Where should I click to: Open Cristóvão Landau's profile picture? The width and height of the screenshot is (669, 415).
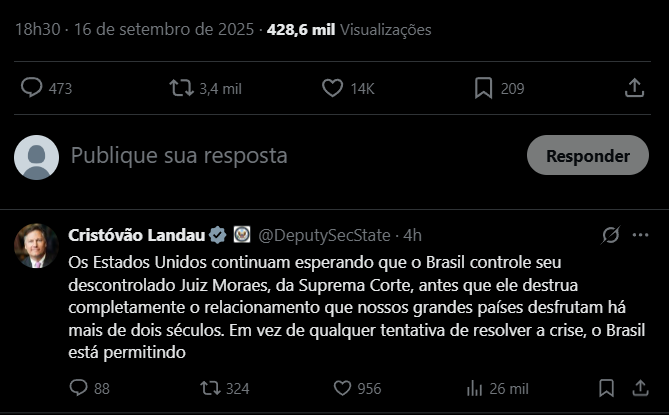click(x=37, y=246)
